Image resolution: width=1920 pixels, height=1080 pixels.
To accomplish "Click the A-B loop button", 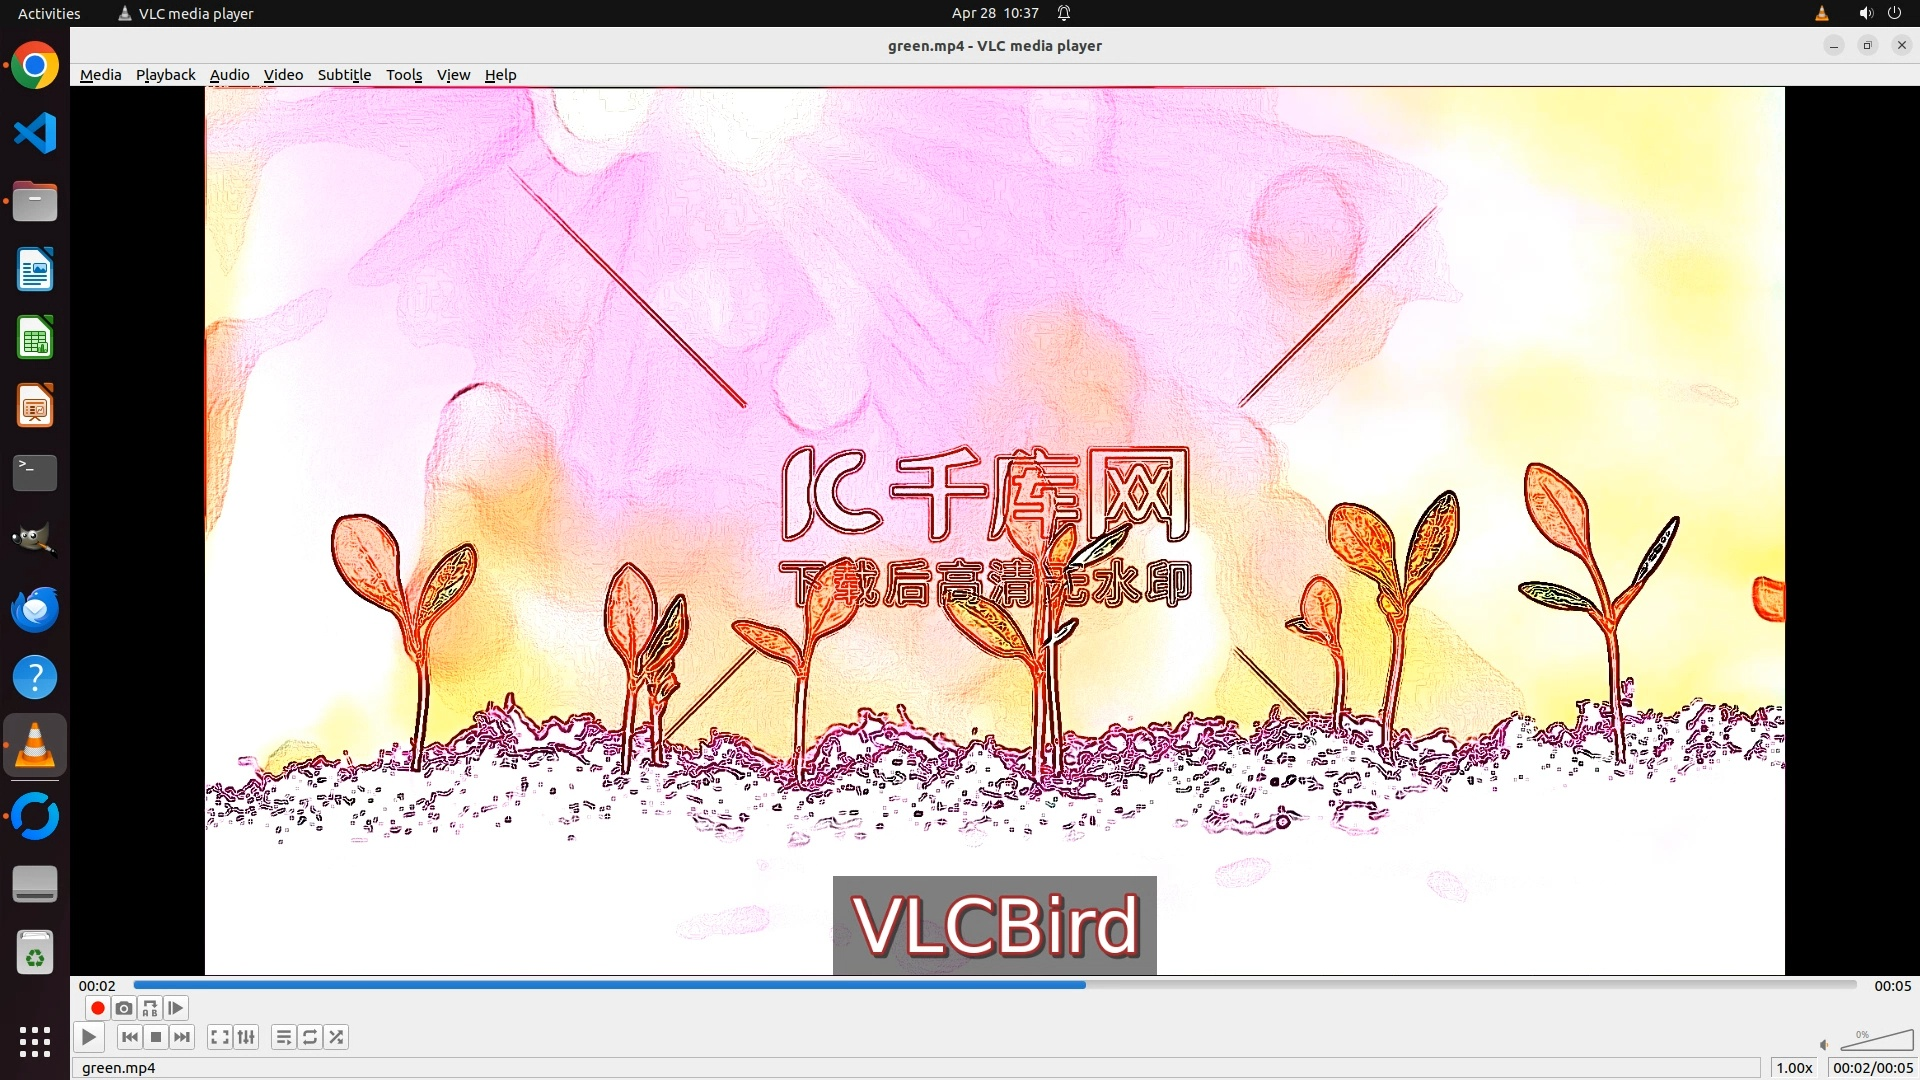I will pyautogui.click(x=150, y=1008).
